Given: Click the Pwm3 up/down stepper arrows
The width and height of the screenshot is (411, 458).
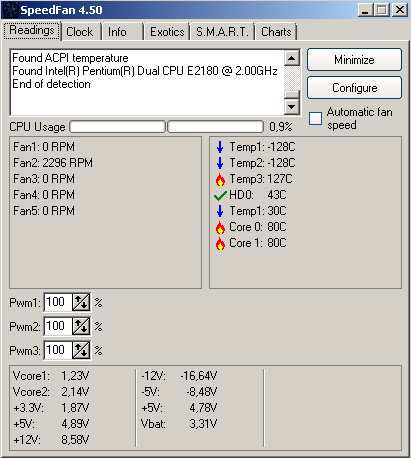Looking at the screenshot, I should coord(81,350).
